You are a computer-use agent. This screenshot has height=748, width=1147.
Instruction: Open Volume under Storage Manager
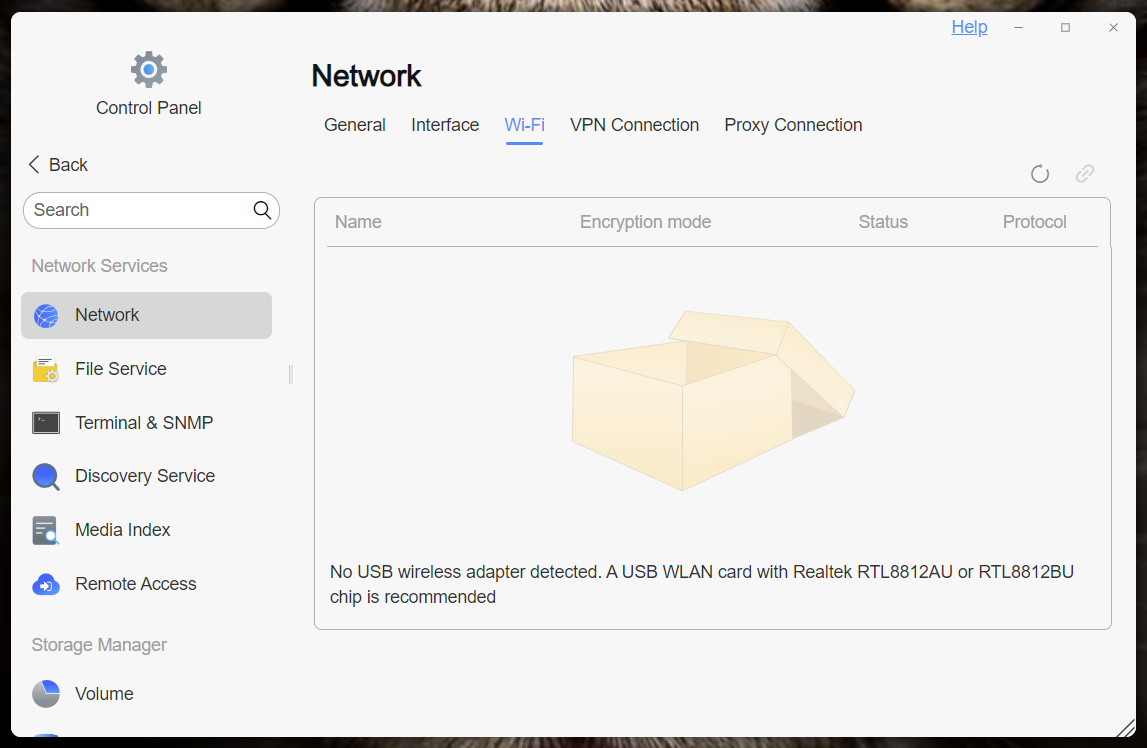click(x=146, y=694)
